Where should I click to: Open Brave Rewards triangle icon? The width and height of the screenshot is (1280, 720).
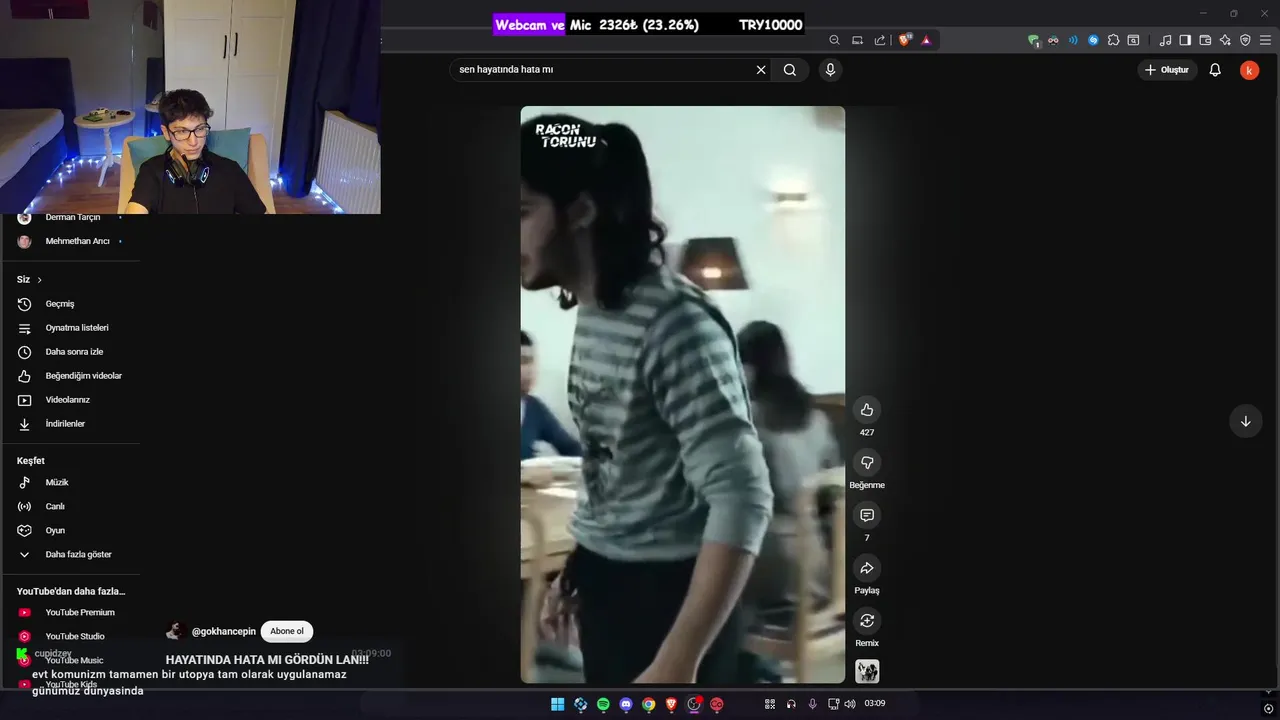[x=926, y=40]
